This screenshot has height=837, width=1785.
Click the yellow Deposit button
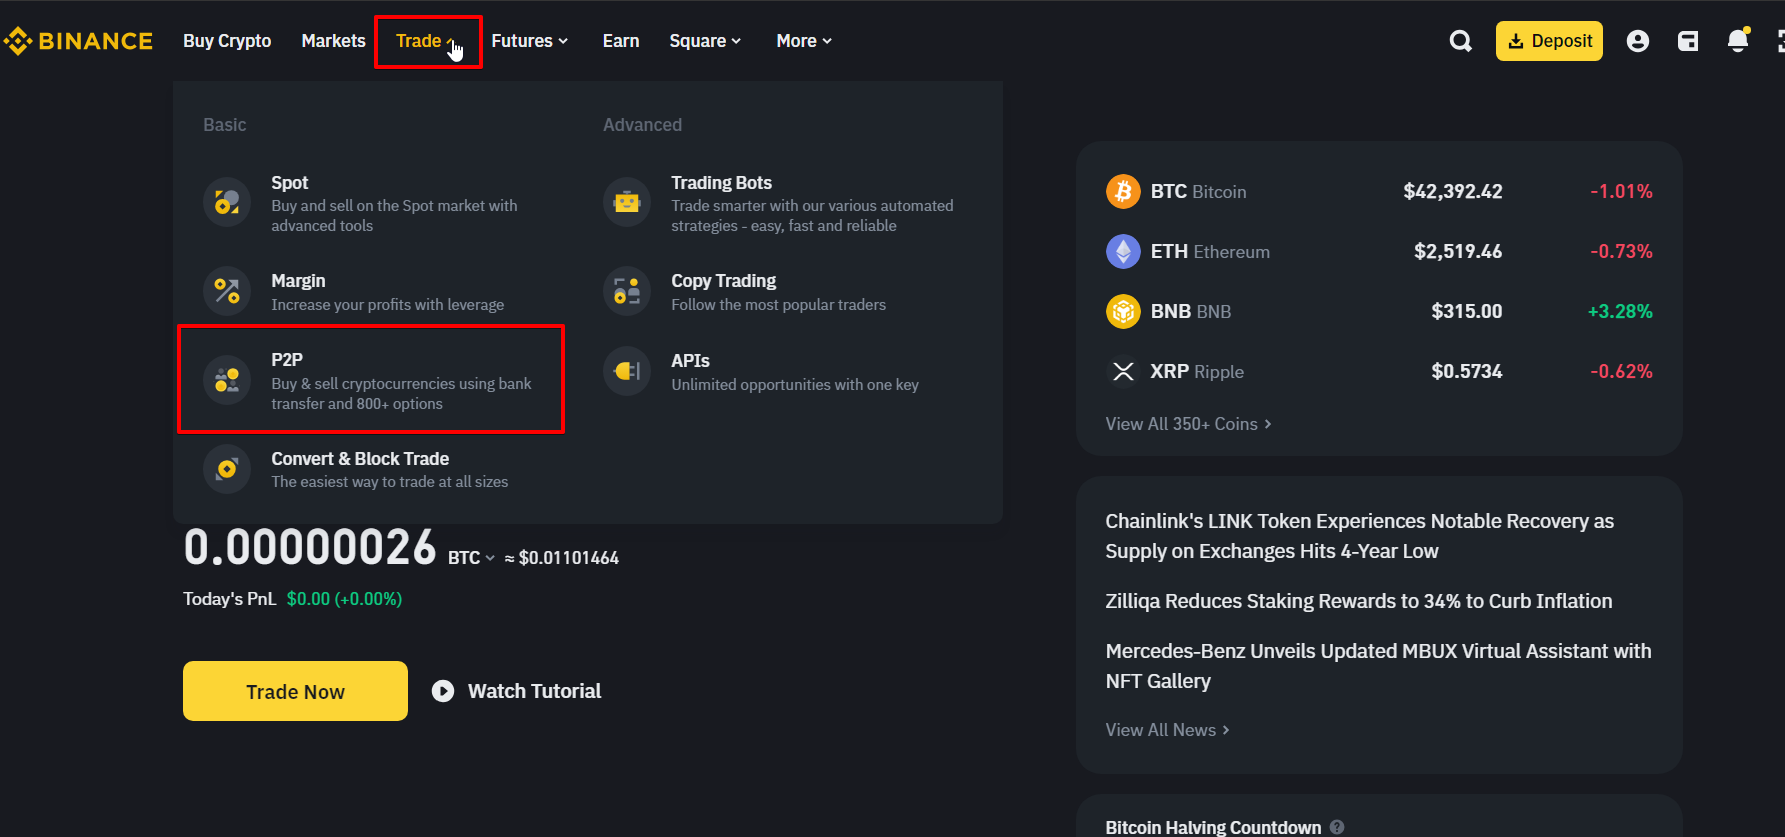[x=1549, y=41]
